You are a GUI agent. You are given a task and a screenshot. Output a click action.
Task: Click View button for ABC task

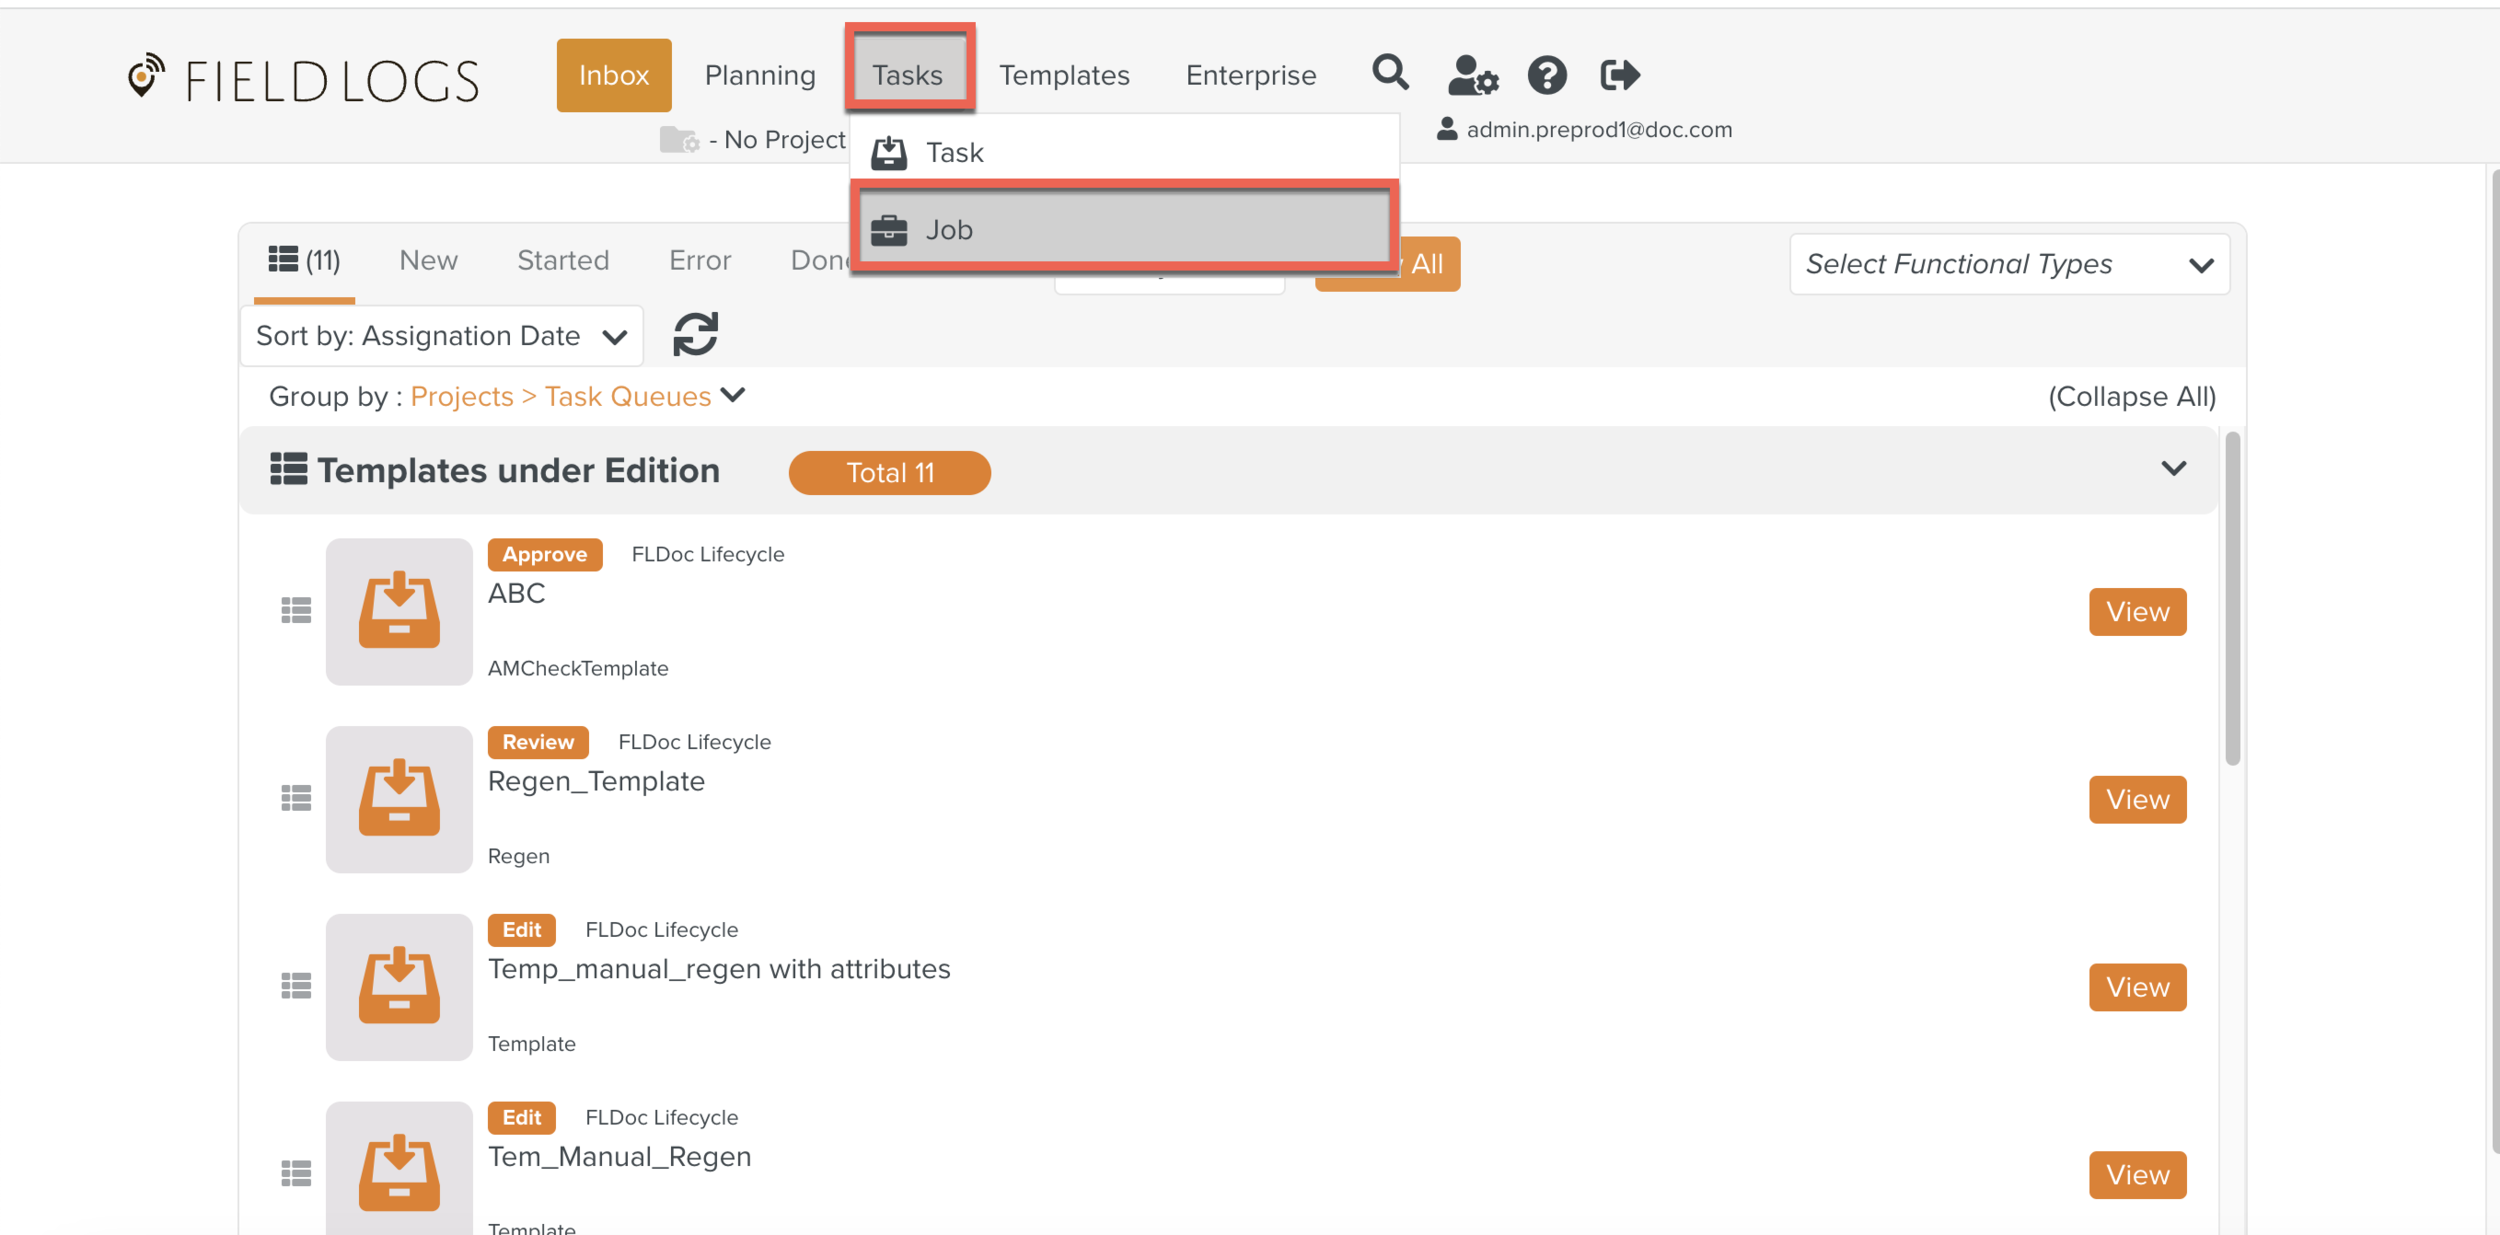[2137, 611]
